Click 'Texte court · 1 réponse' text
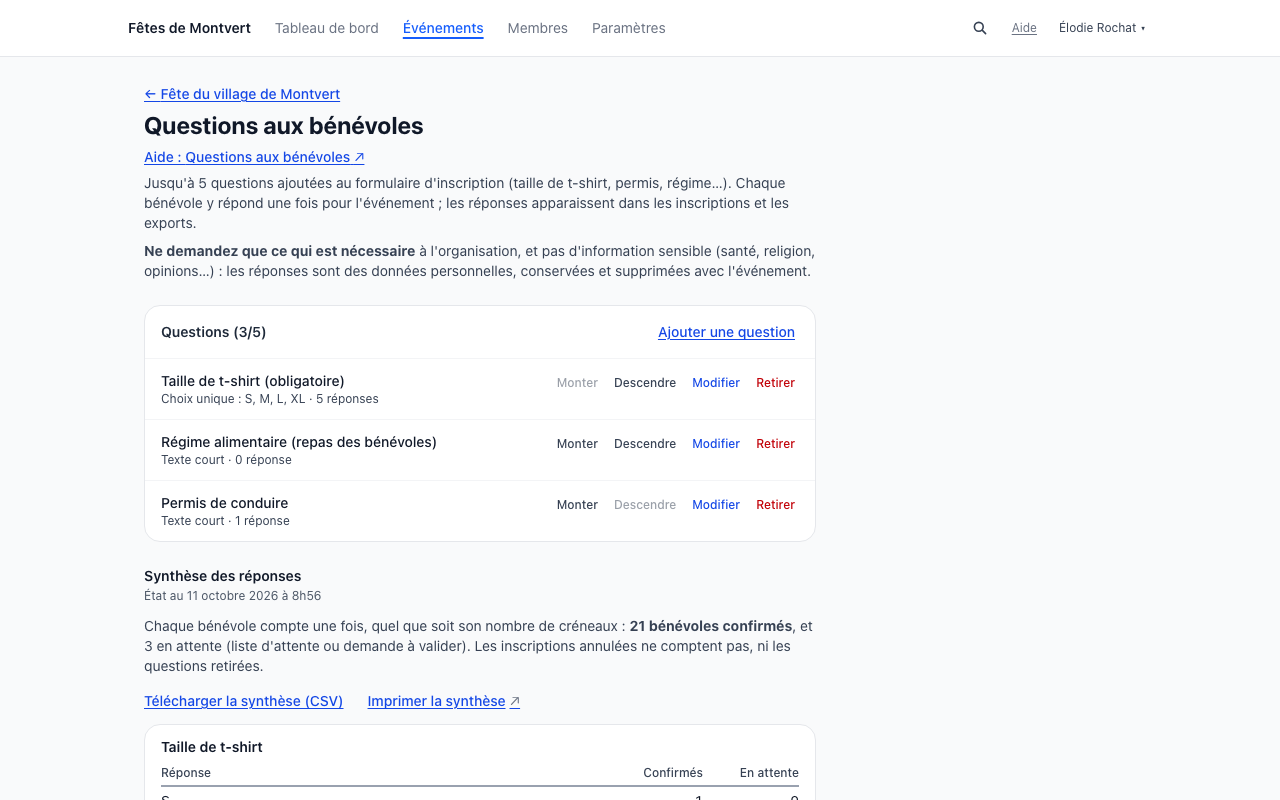The image size is (1280, 800). tap(225, 521)
